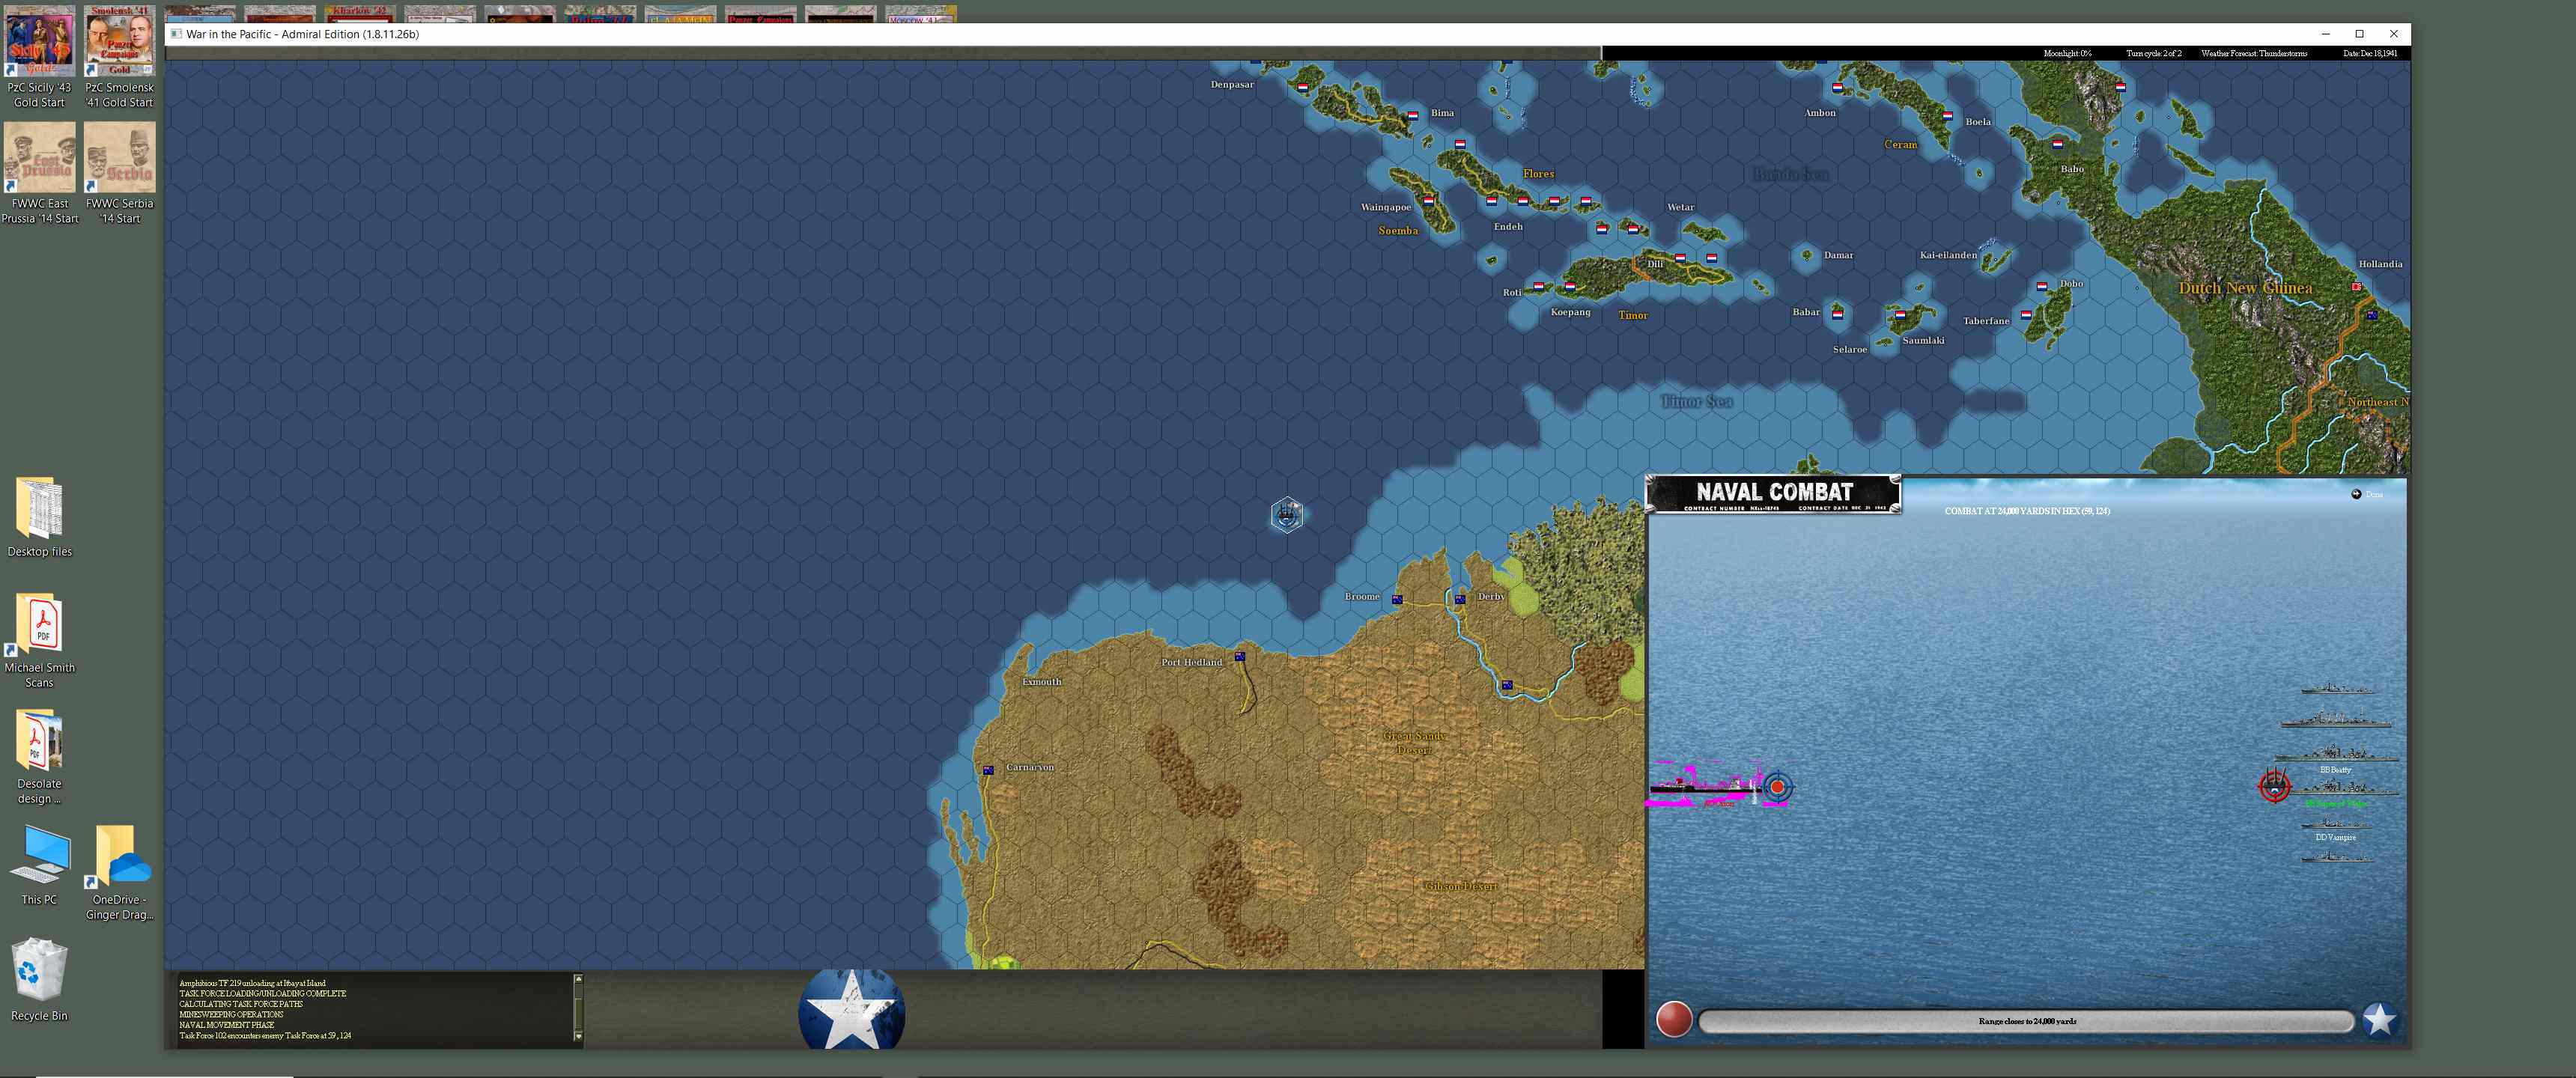Click the Done arrow in Naval Combat

pyautogui.click(x=2357, y=494)
